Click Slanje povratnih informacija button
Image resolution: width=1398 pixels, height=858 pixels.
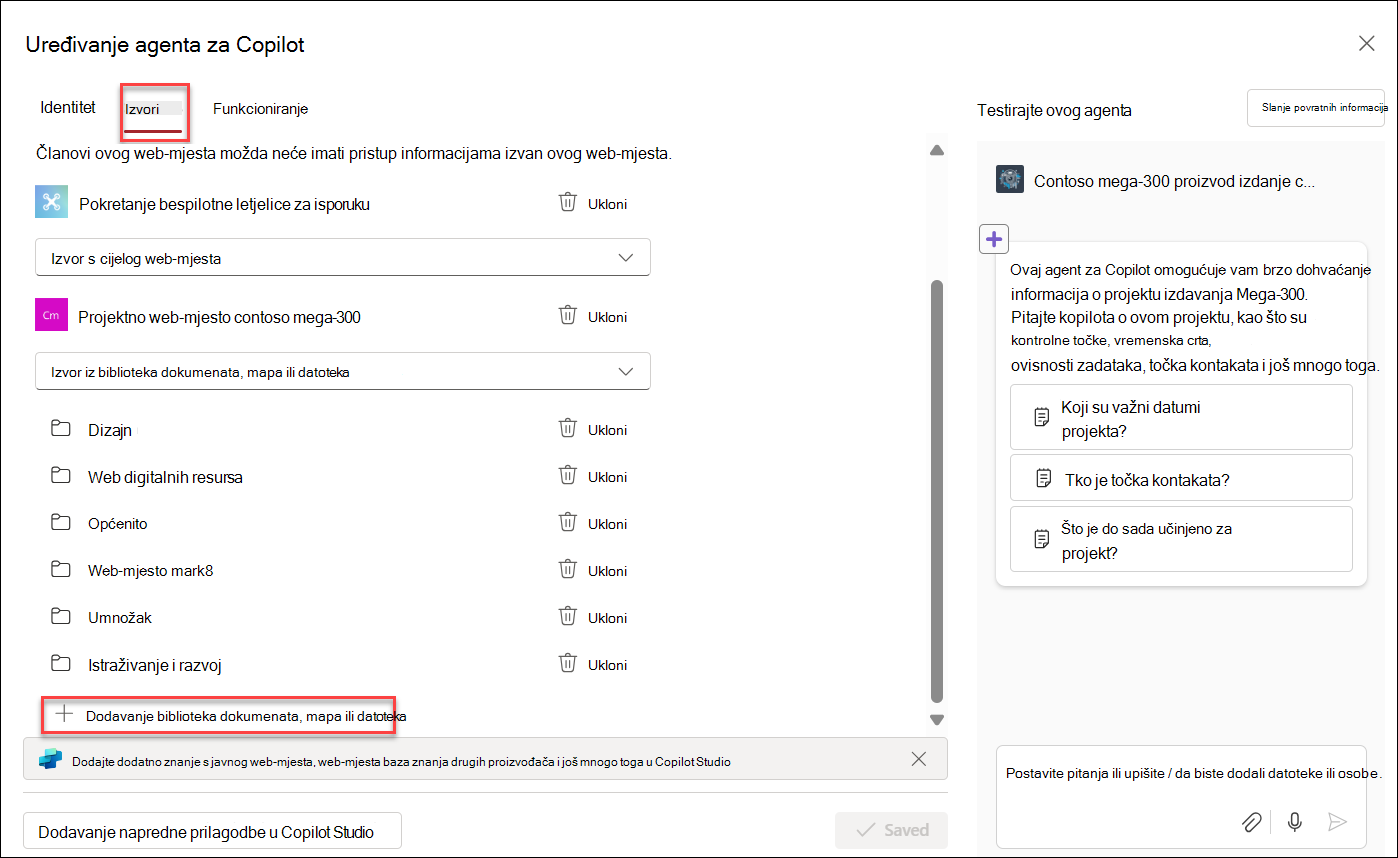coord(1316,107)
